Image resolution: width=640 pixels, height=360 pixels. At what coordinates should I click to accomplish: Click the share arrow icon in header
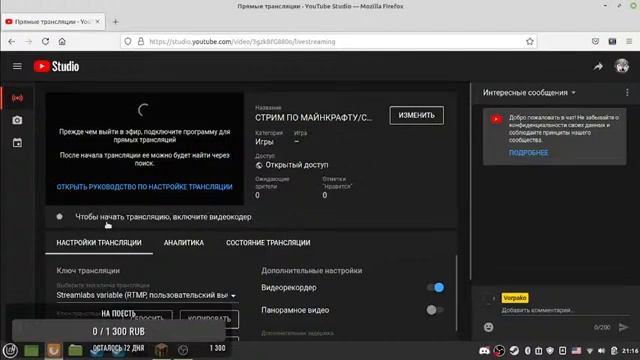coord(598,67)
